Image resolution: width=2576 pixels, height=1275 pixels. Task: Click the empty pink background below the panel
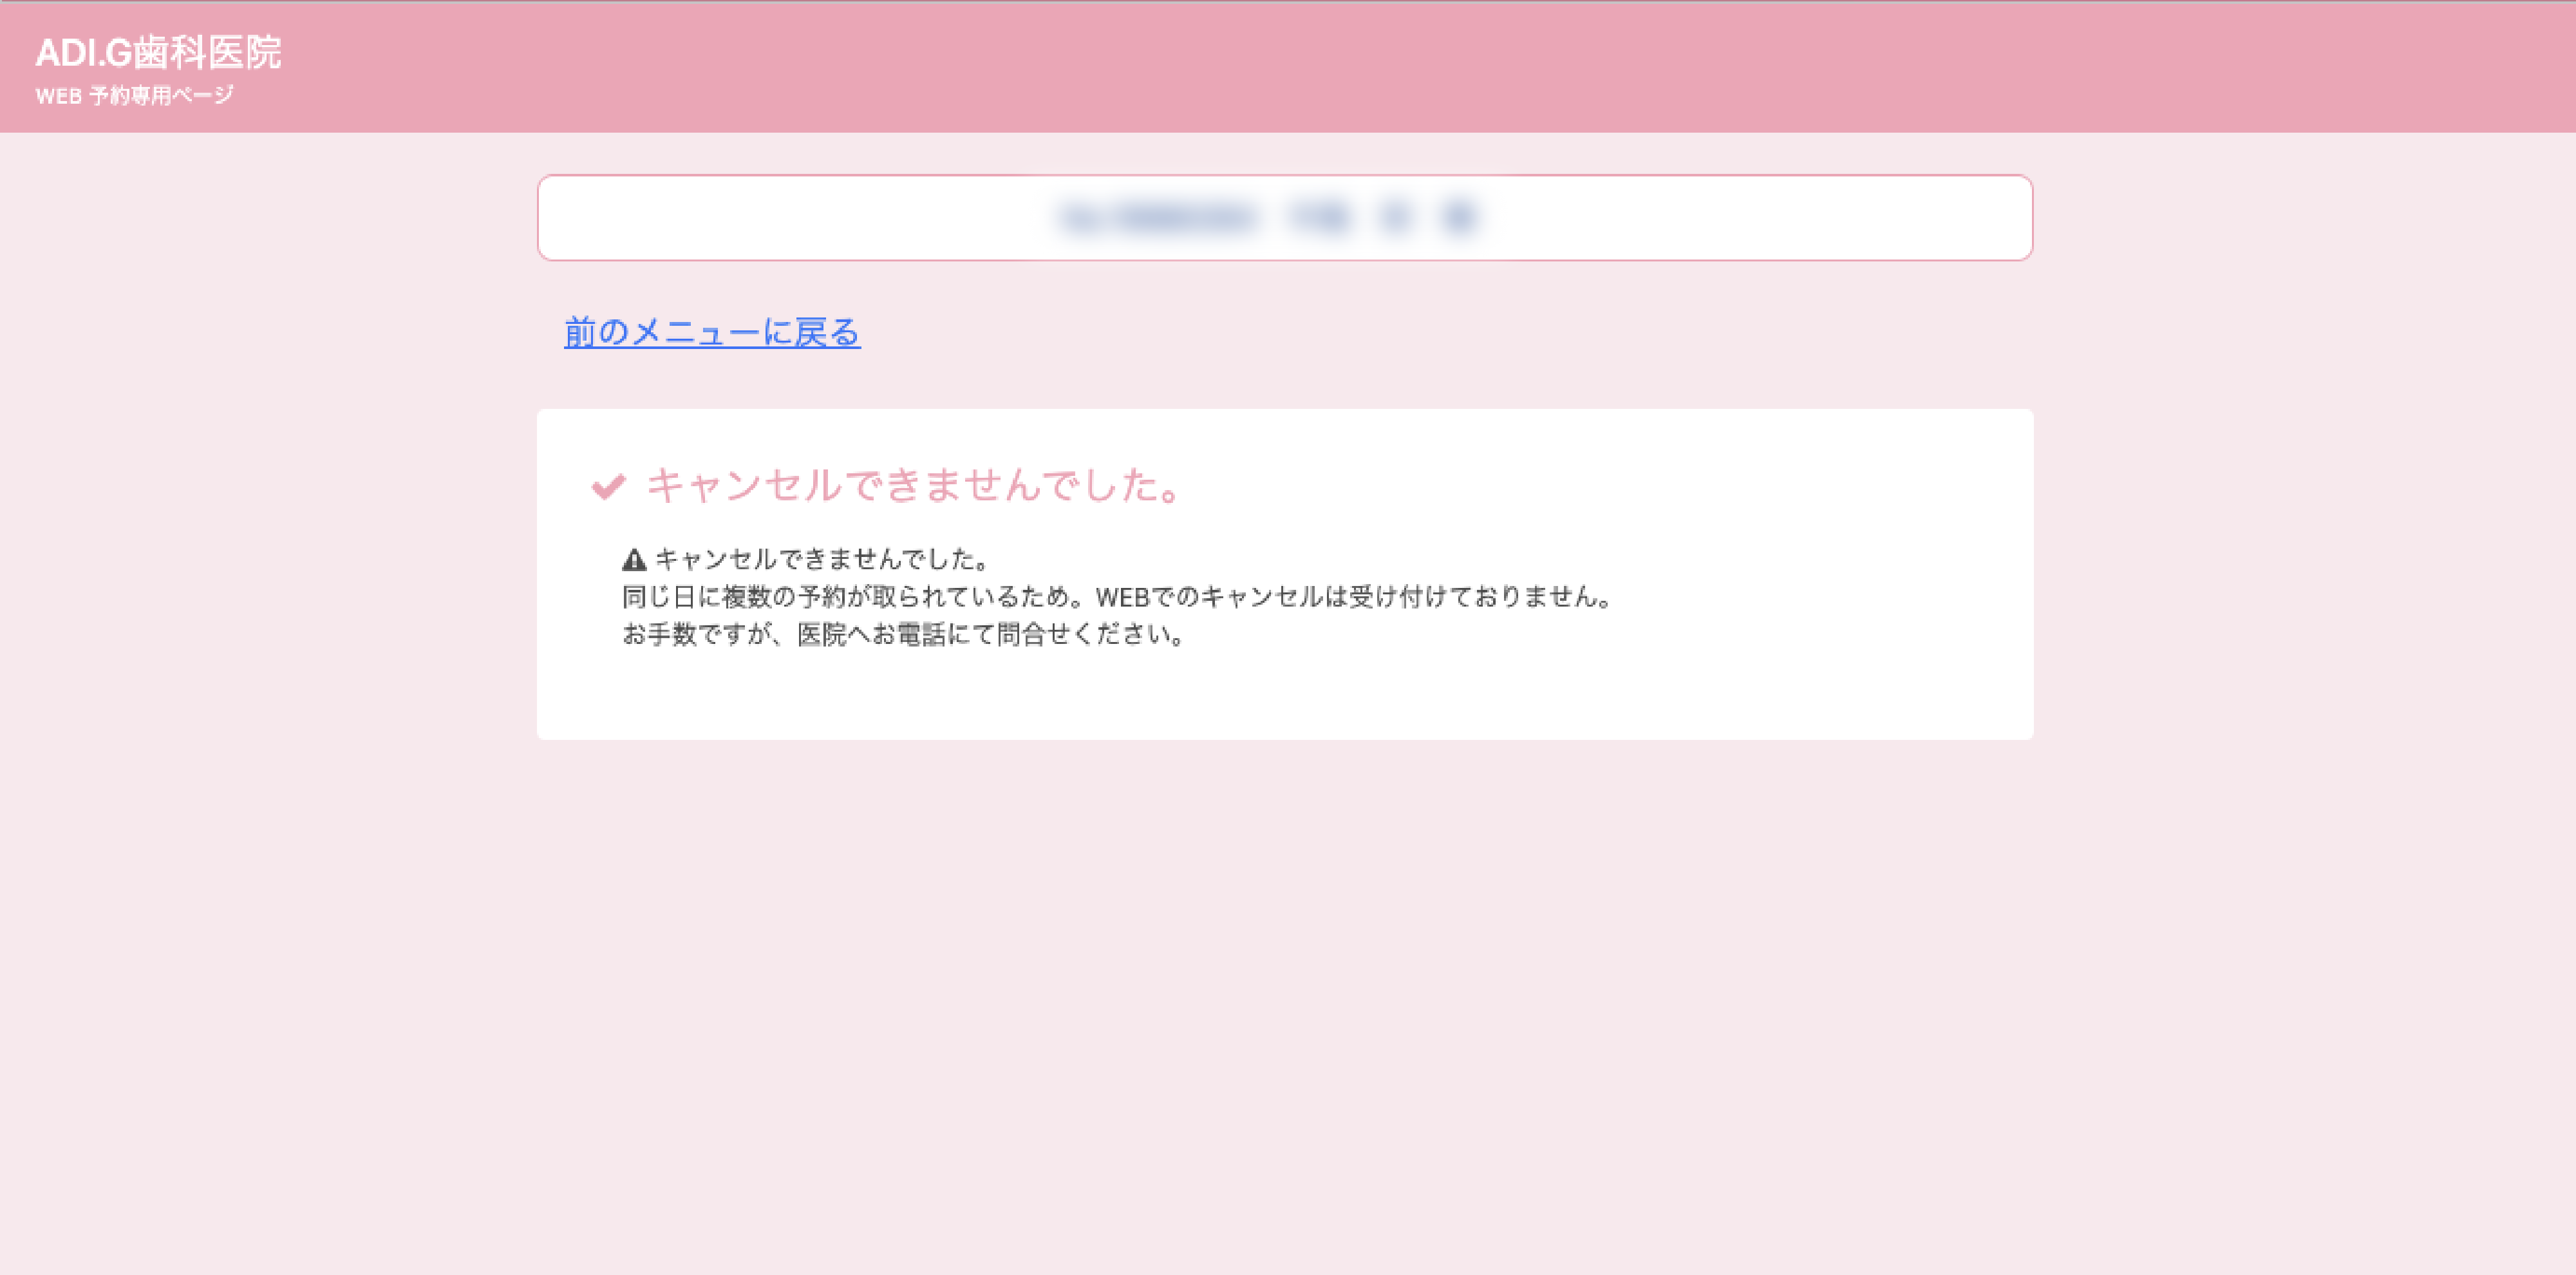pos(1285,1000)
